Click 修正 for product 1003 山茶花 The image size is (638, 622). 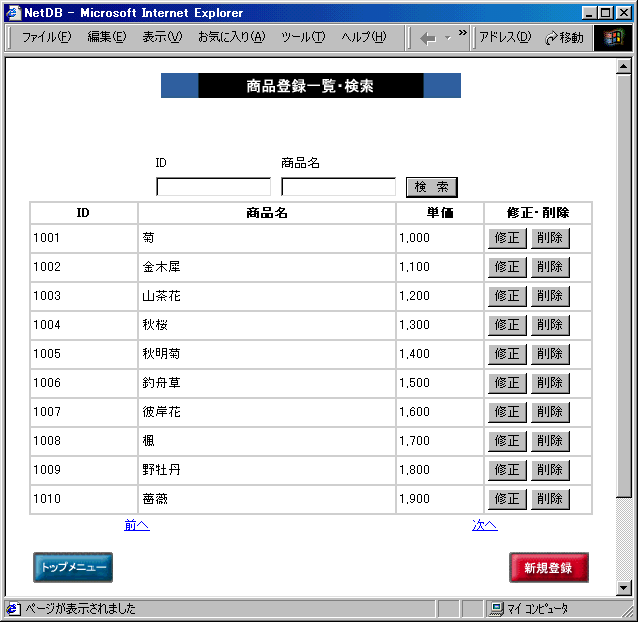pos(507,296)
